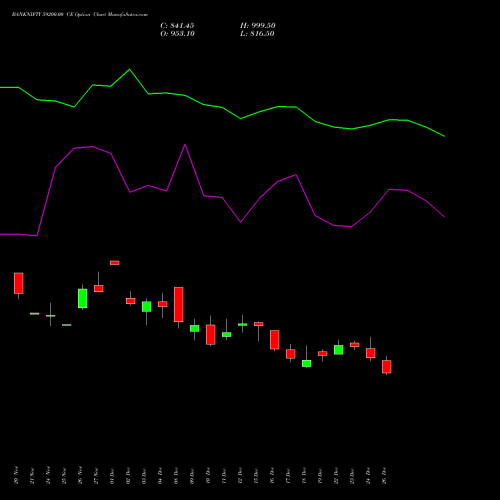Click the open value O: 953.10

coord(177,34)
